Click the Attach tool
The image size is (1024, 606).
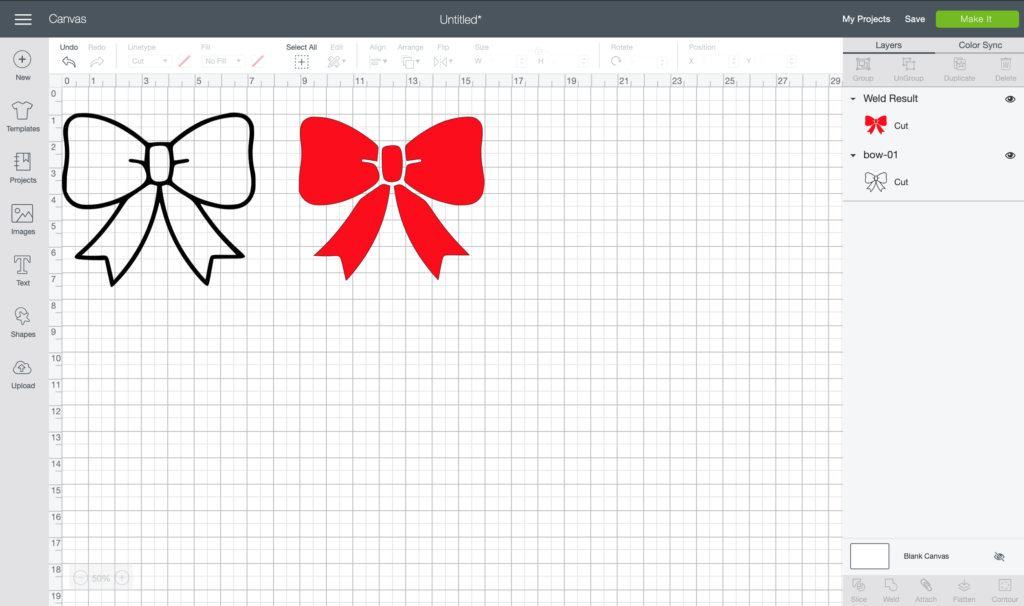point(925,590)
